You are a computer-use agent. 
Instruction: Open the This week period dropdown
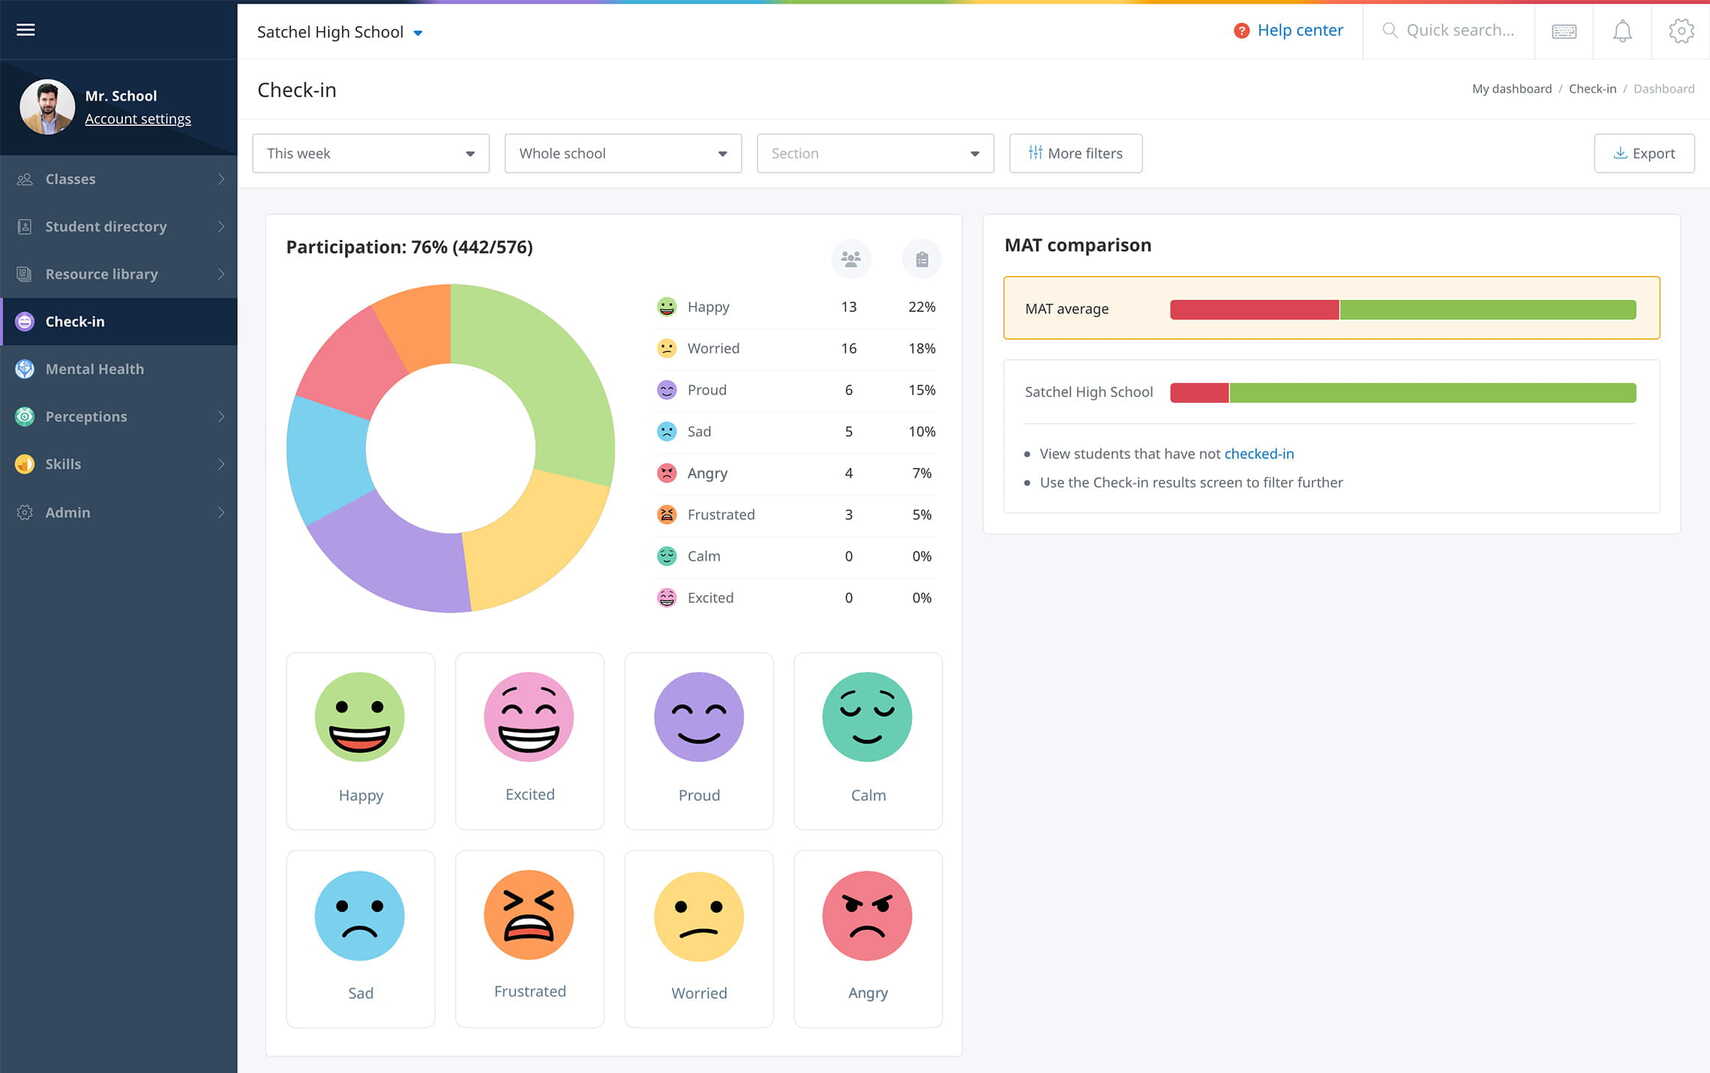click(x=371, y=153)
